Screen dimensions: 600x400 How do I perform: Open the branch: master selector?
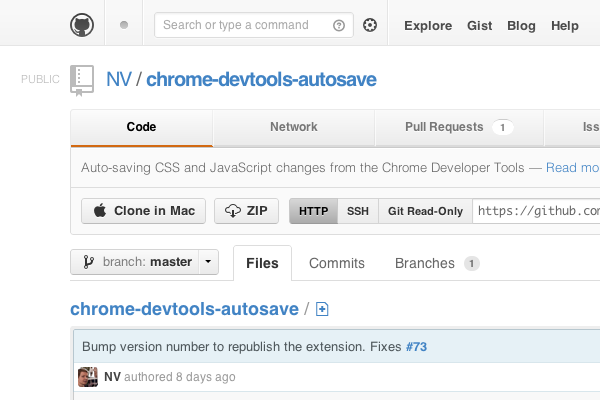[x=144, y=262]
